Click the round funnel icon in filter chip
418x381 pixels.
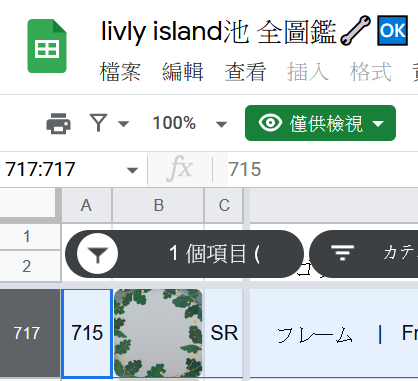pos(97,254)
